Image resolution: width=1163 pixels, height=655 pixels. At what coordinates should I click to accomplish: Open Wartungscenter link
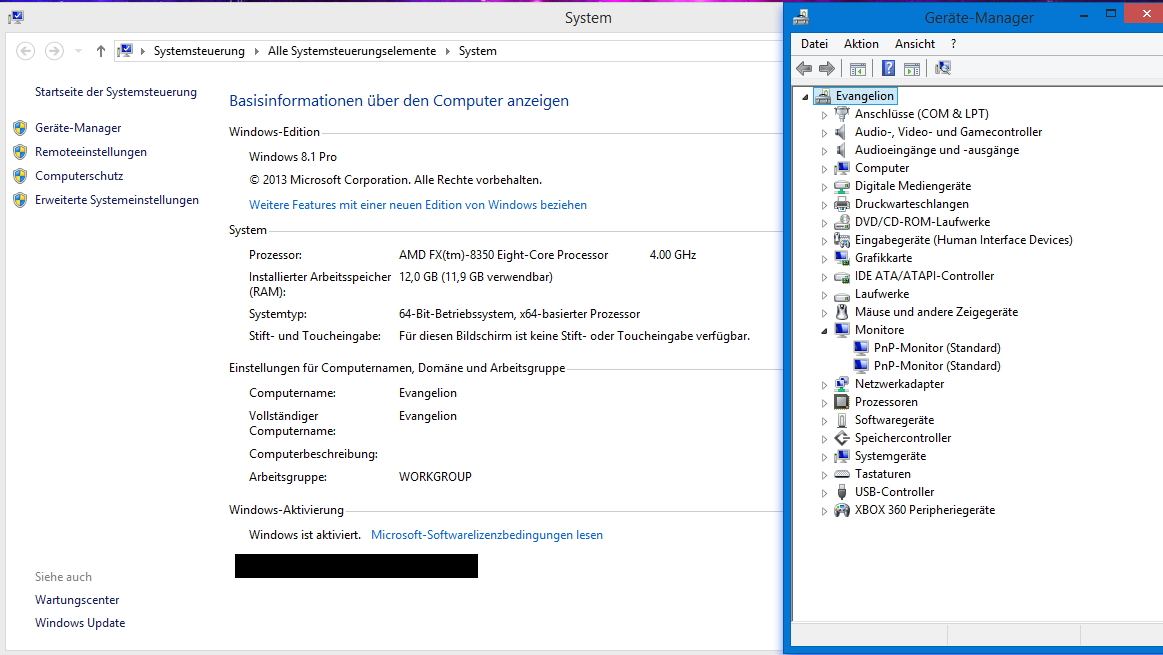point(77,600)
